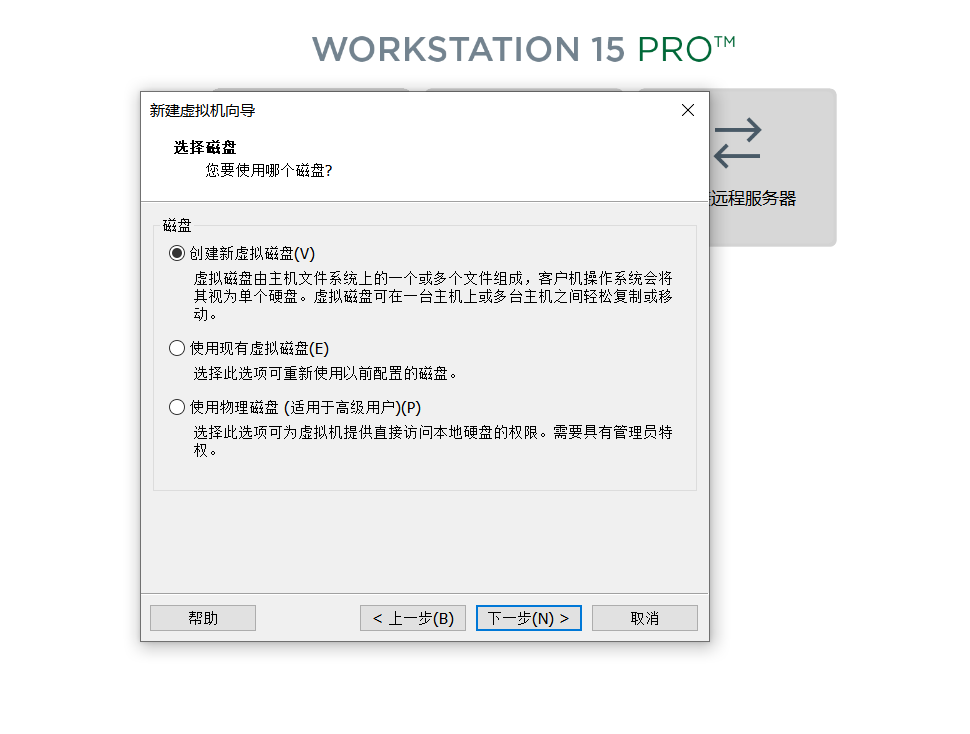The image size is (970, 734).
Task: Select the 创建新虚拟磁盘(V) radio button
Action: coord(177,254)
